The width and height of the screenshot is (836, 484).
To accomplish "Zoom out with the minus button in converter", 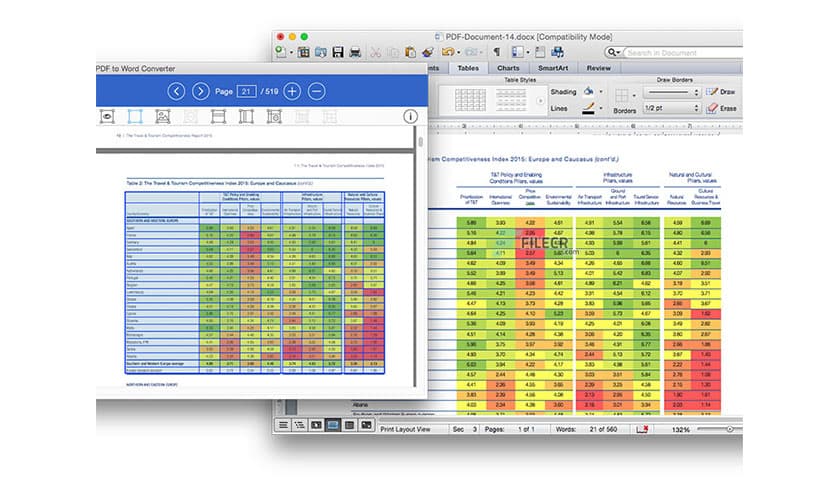I will tap(316, 91).
